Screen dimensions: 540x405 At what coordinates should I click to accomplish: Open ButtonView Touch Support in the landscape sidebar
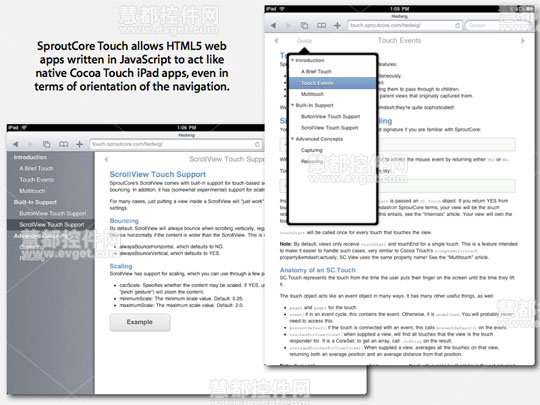click(53, 214)
